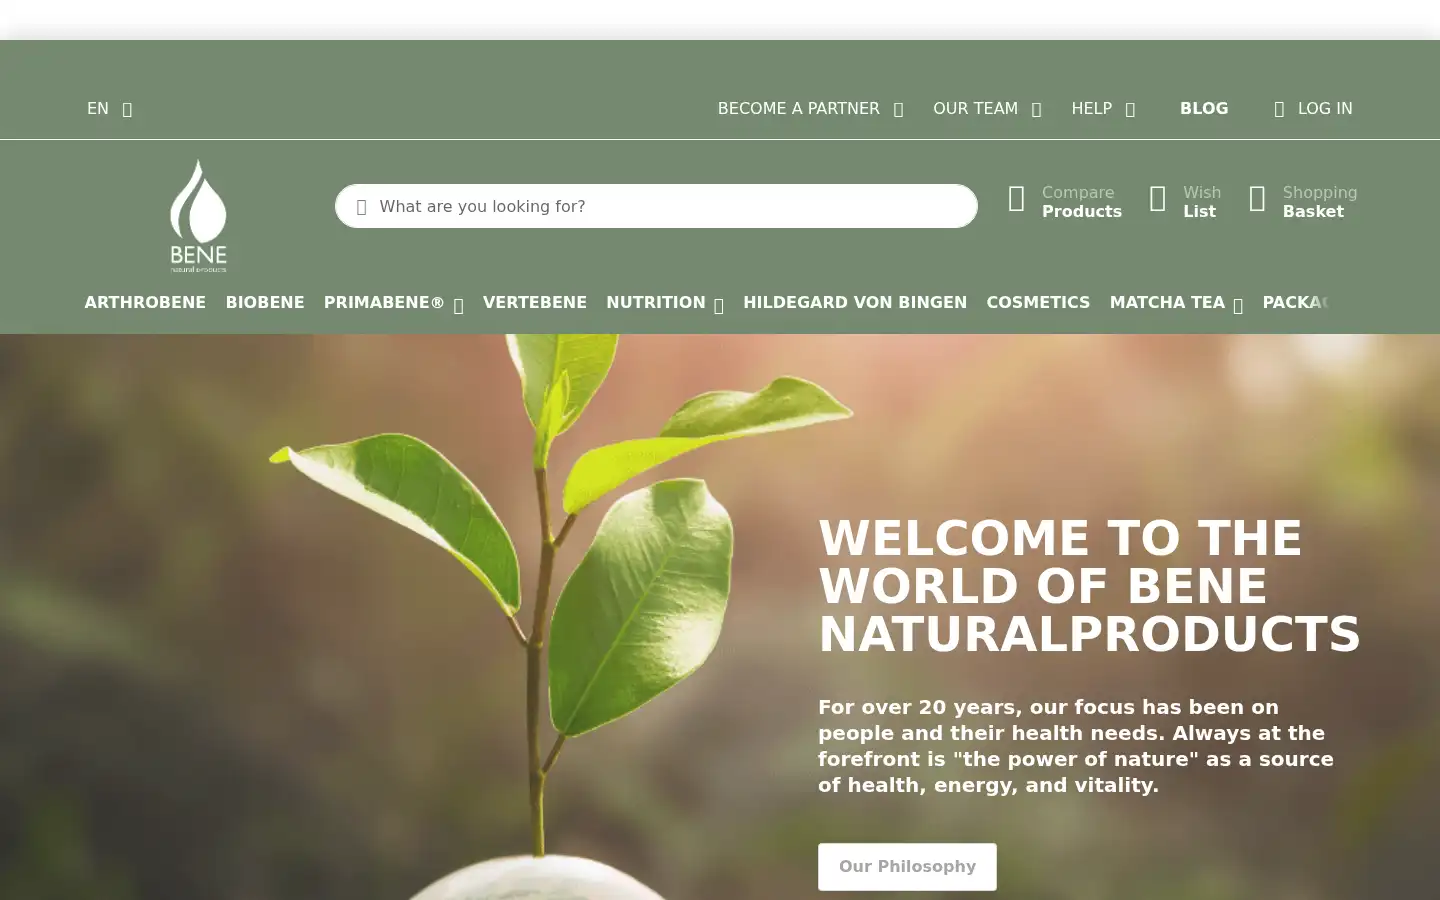Expand the Our Team menu
The height and width of the screenshot is (900, 1440).
point(987,108)
